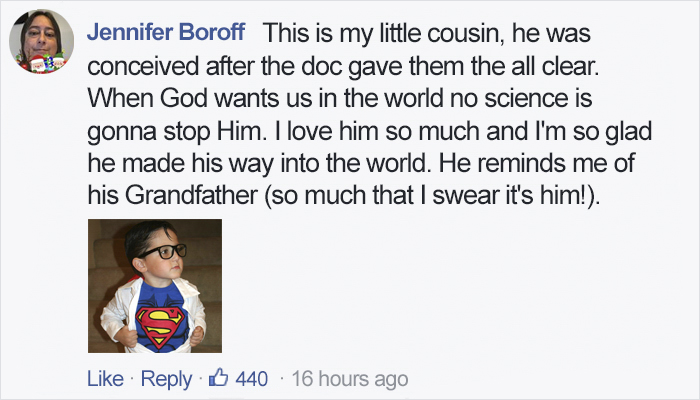Click the child's black glasses in the photo
Screen dimensions: 700x400
tap(162, 251)
